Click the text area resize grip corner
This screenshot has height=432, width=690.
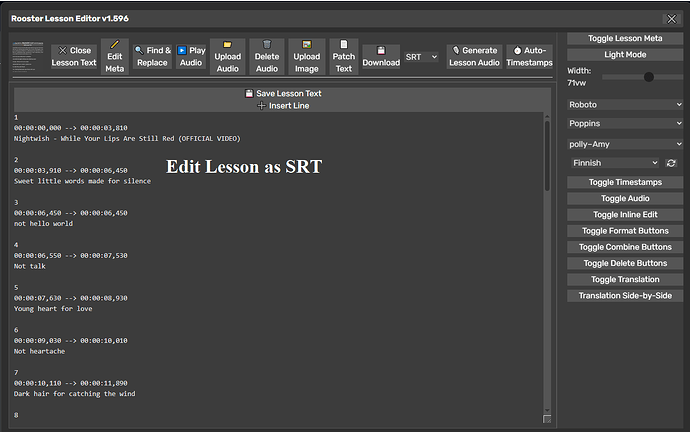click(x=547, y=419)
